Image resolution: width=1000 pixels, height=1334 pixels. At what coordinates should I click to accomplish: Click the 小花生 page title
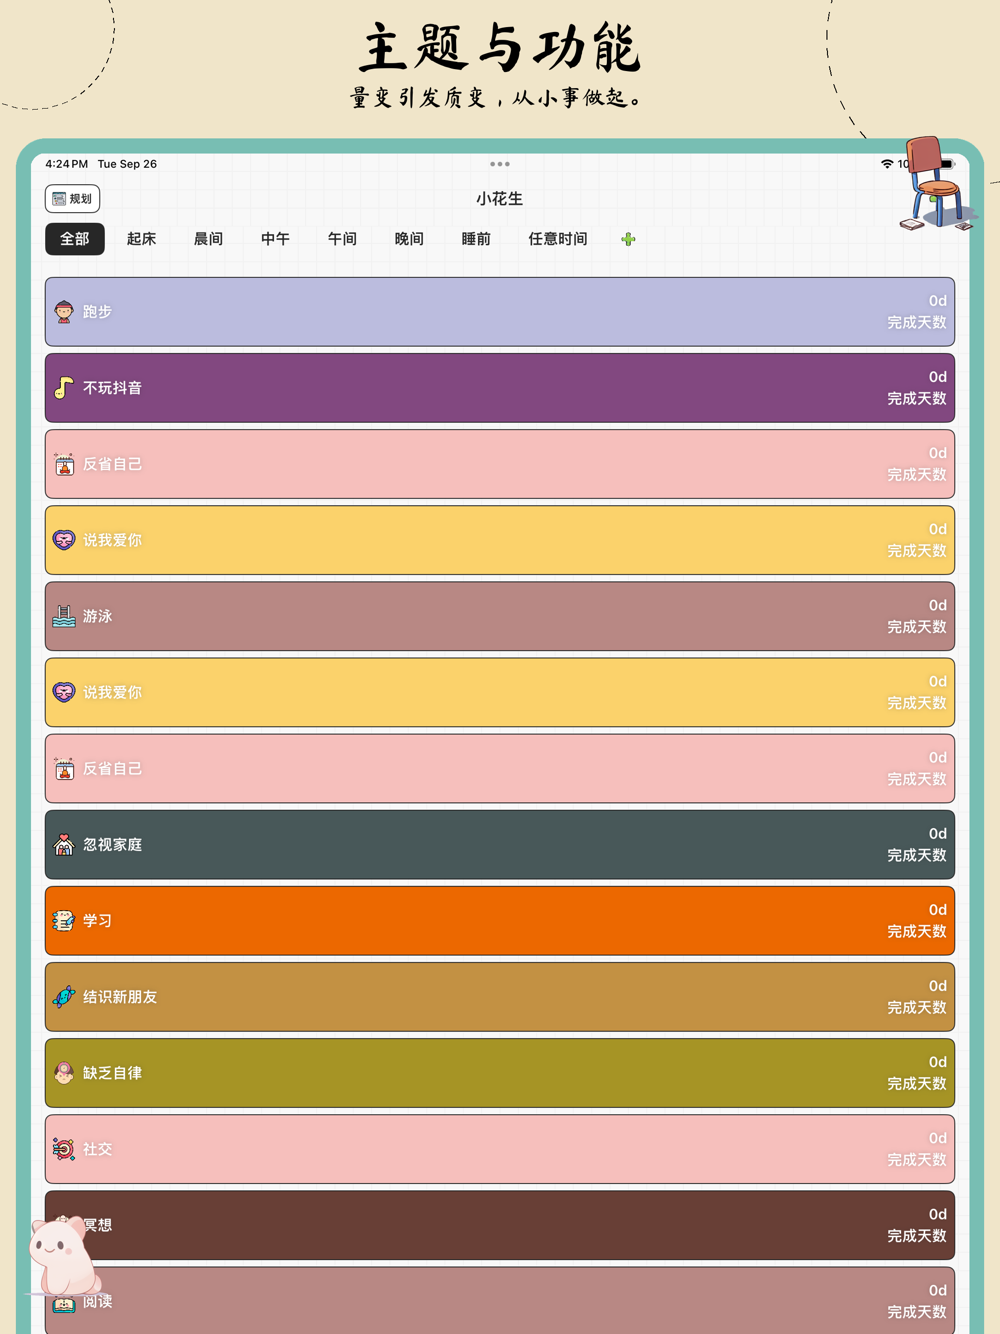coord(500,199)
